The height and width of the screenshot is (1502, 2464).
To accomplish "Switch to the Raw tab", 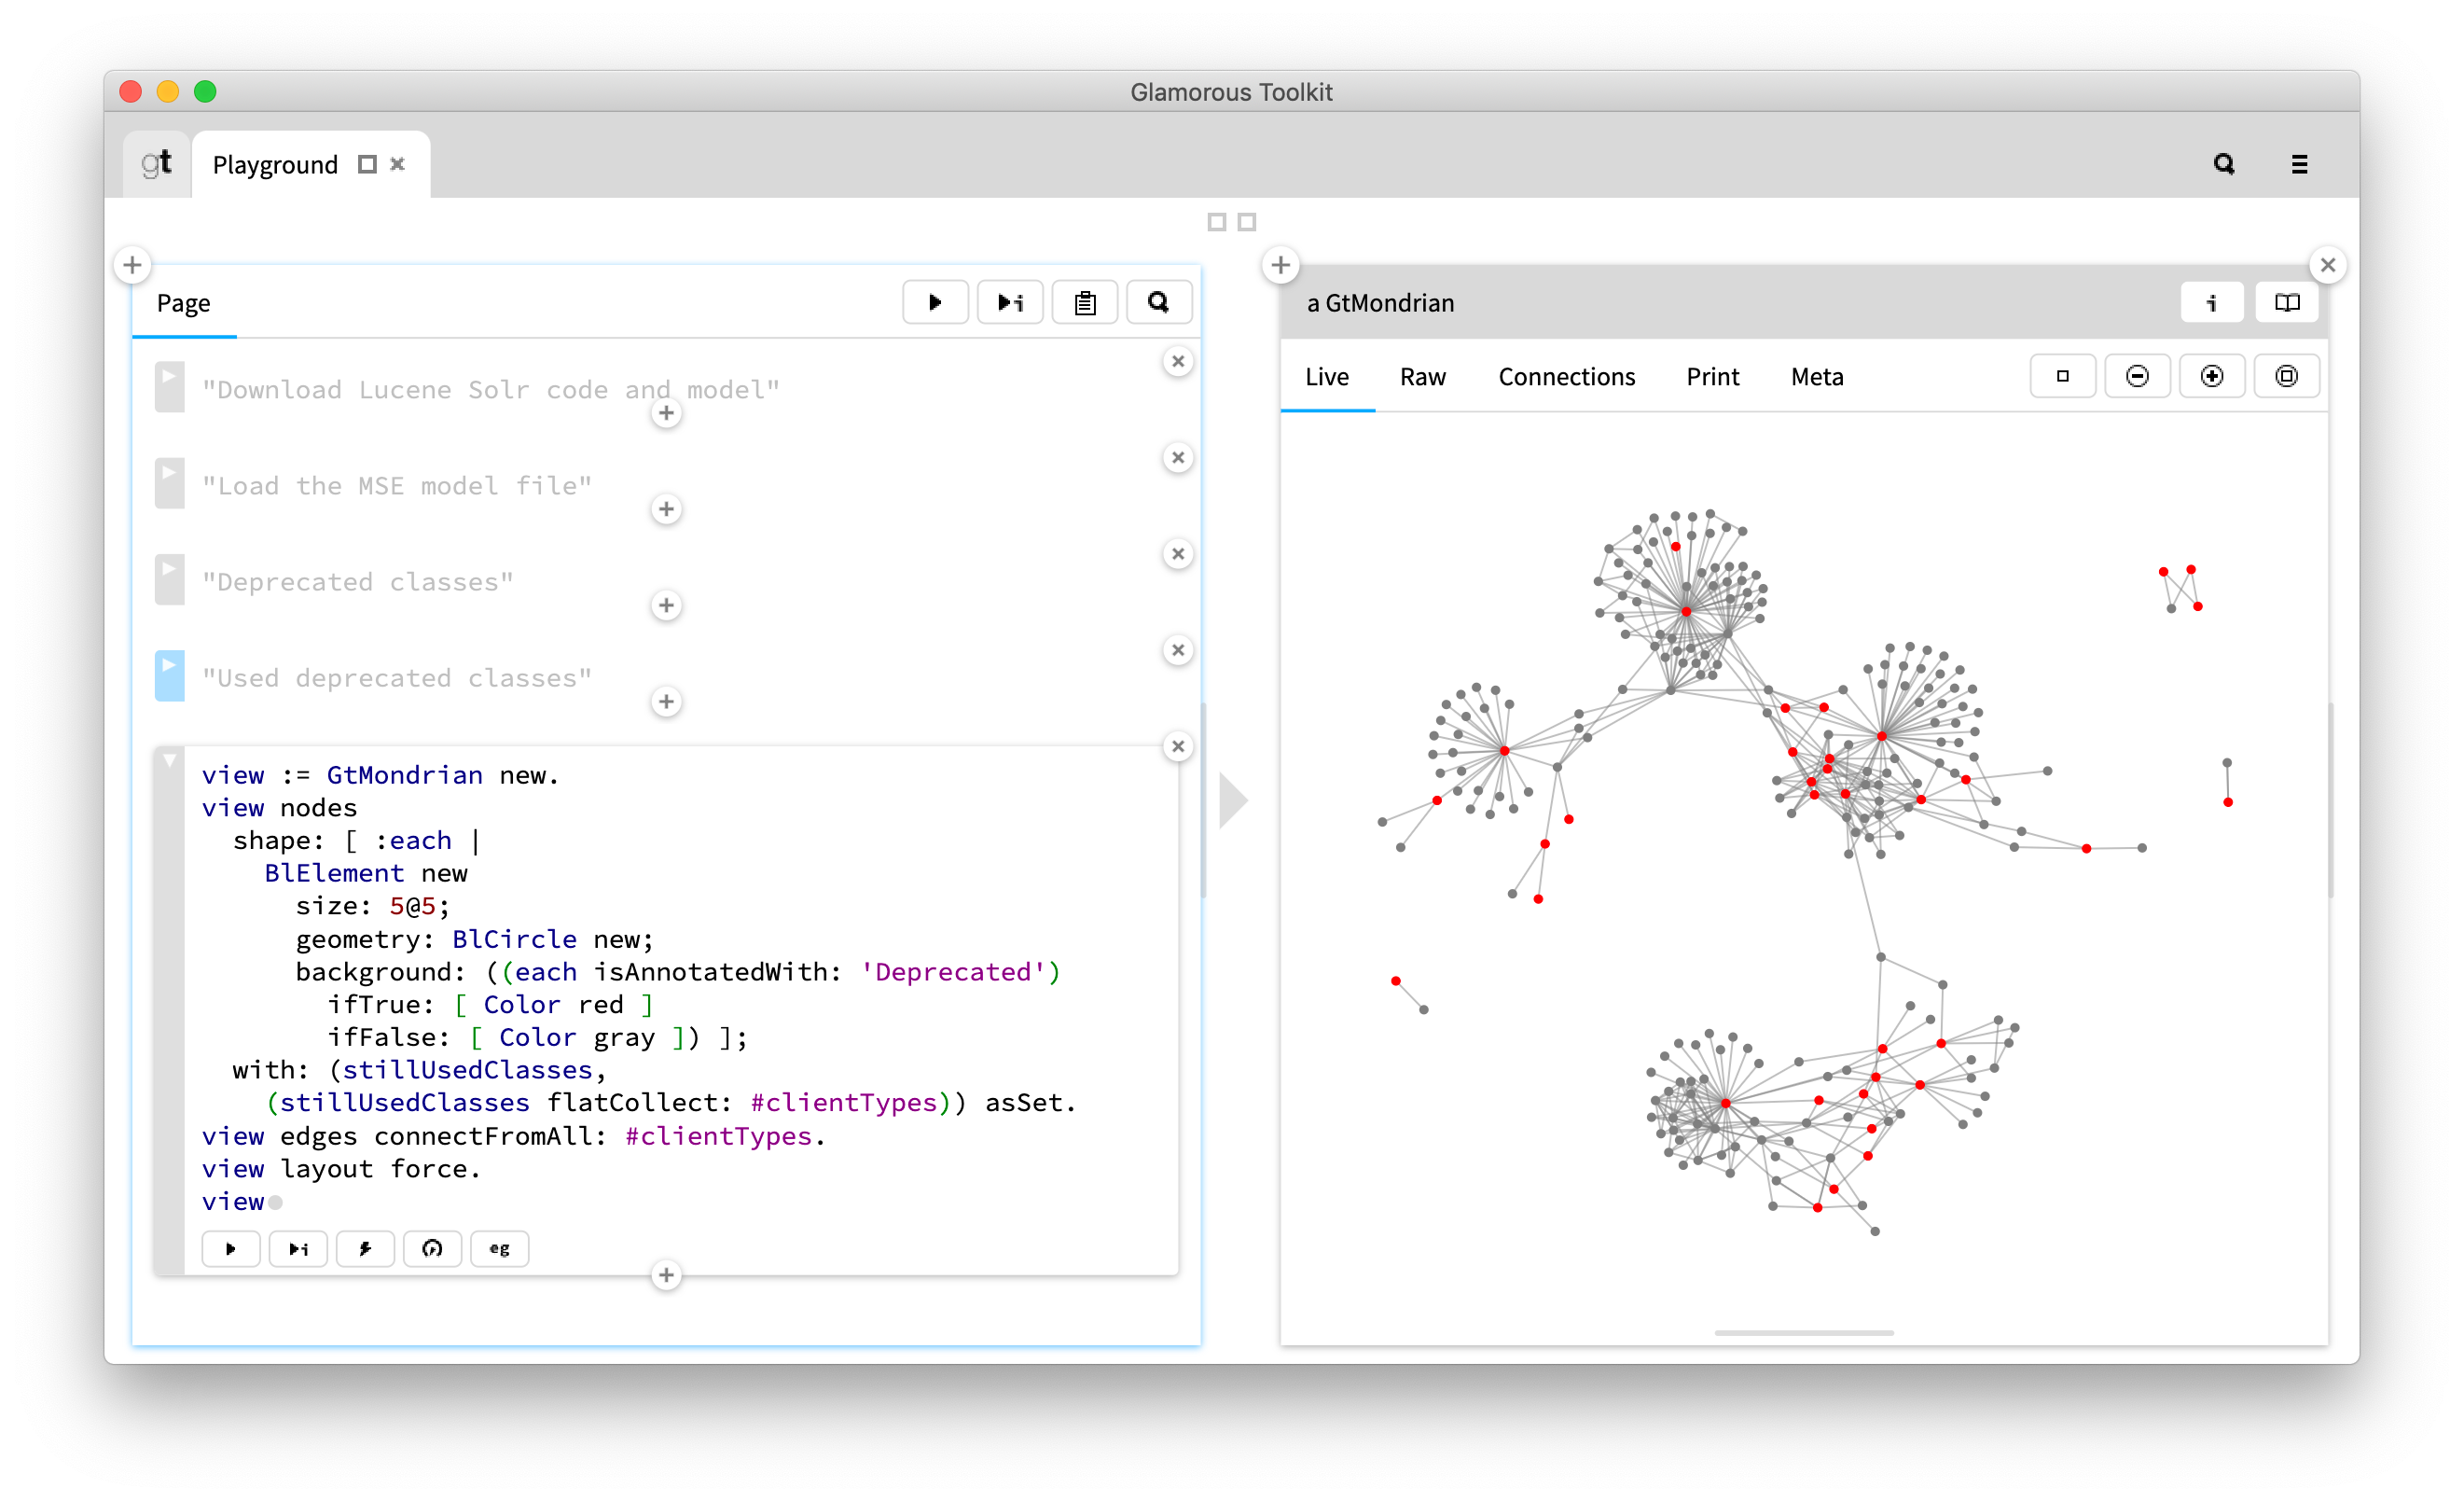I will tap(1422, 377).
